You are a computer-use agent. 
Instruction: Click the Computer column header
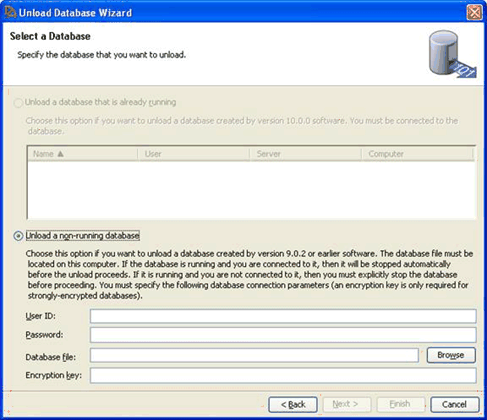[417, 154]
